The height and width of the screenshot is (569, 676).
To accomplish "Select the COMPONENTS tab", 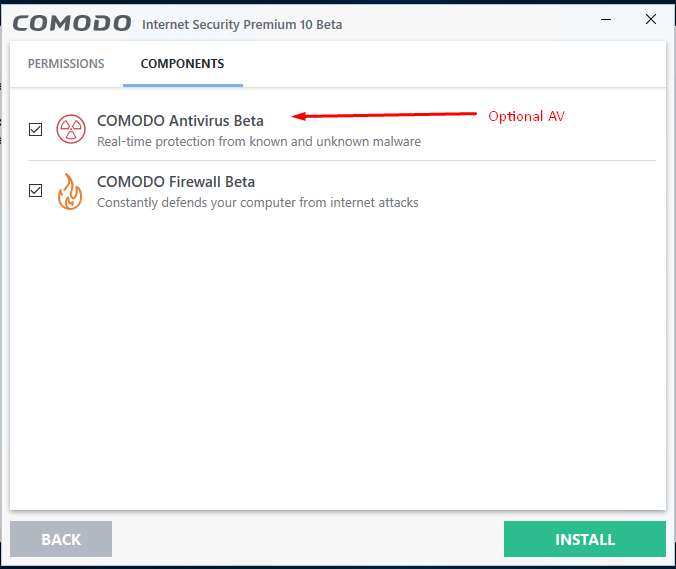I will [182, 64].
